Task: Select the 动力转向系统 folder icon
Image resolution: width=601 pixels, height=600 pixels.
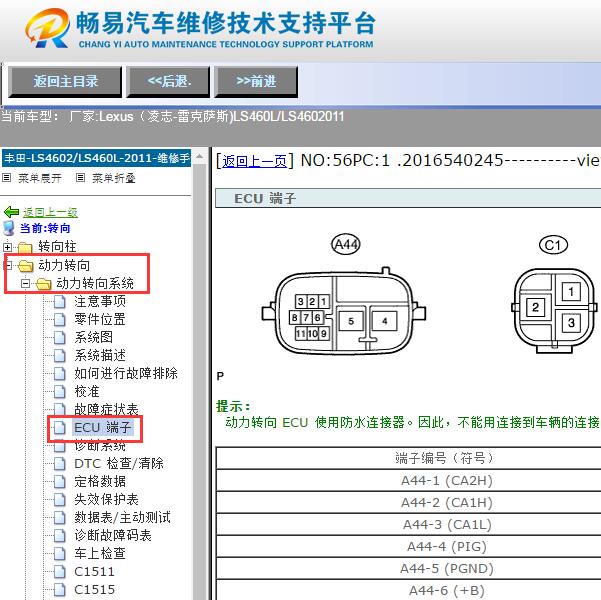Action: click(x=43, y=284)
